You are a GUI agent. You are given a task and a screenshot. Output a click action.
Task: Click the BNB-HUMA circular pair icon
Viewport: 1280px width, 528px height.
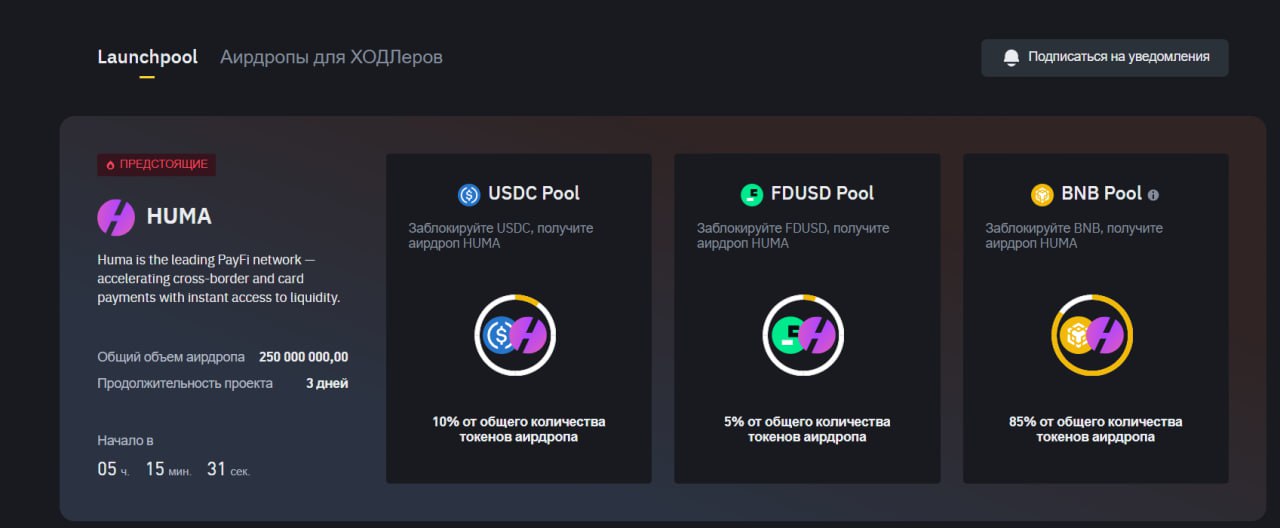click(1092, 335)
